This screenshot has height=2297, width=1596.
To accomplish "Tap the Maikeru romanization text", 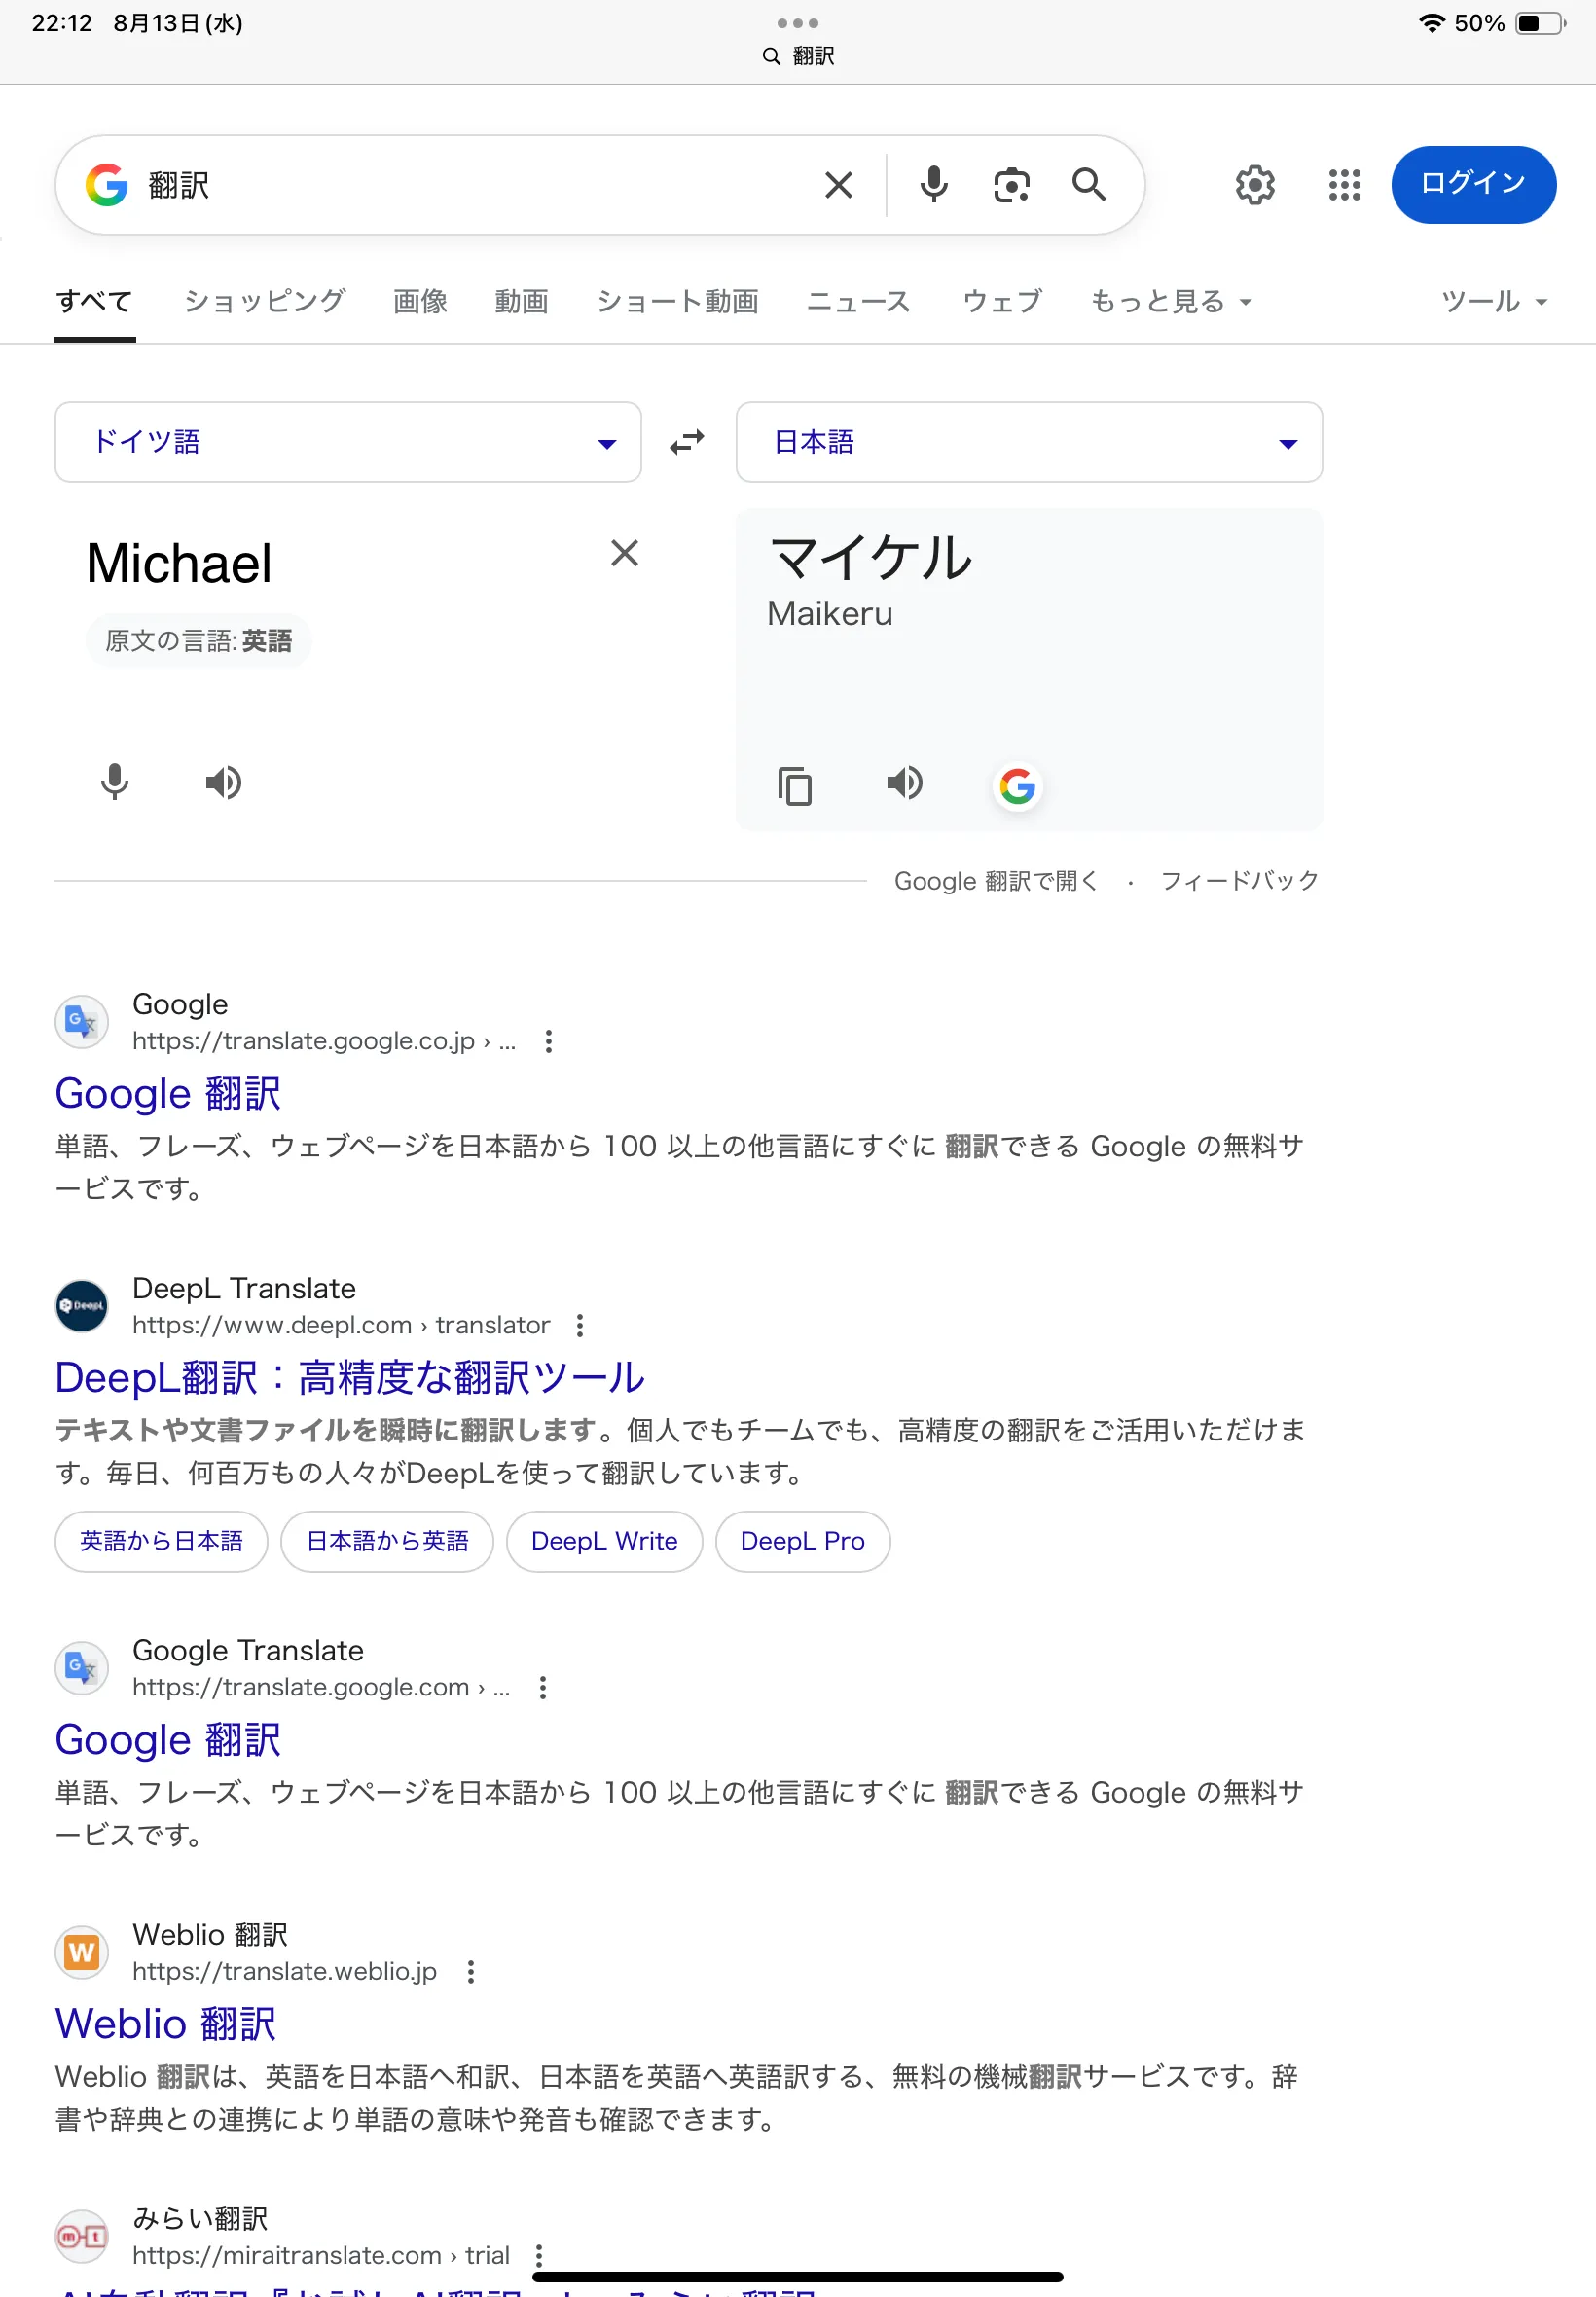I will 830,613.
